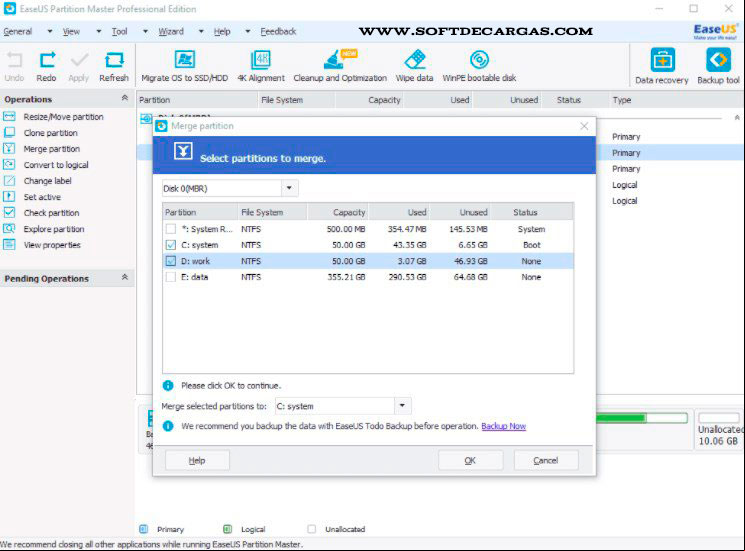745x551 pixels.
Task: Click the green disk usage bar
Action: coord(641,418)
